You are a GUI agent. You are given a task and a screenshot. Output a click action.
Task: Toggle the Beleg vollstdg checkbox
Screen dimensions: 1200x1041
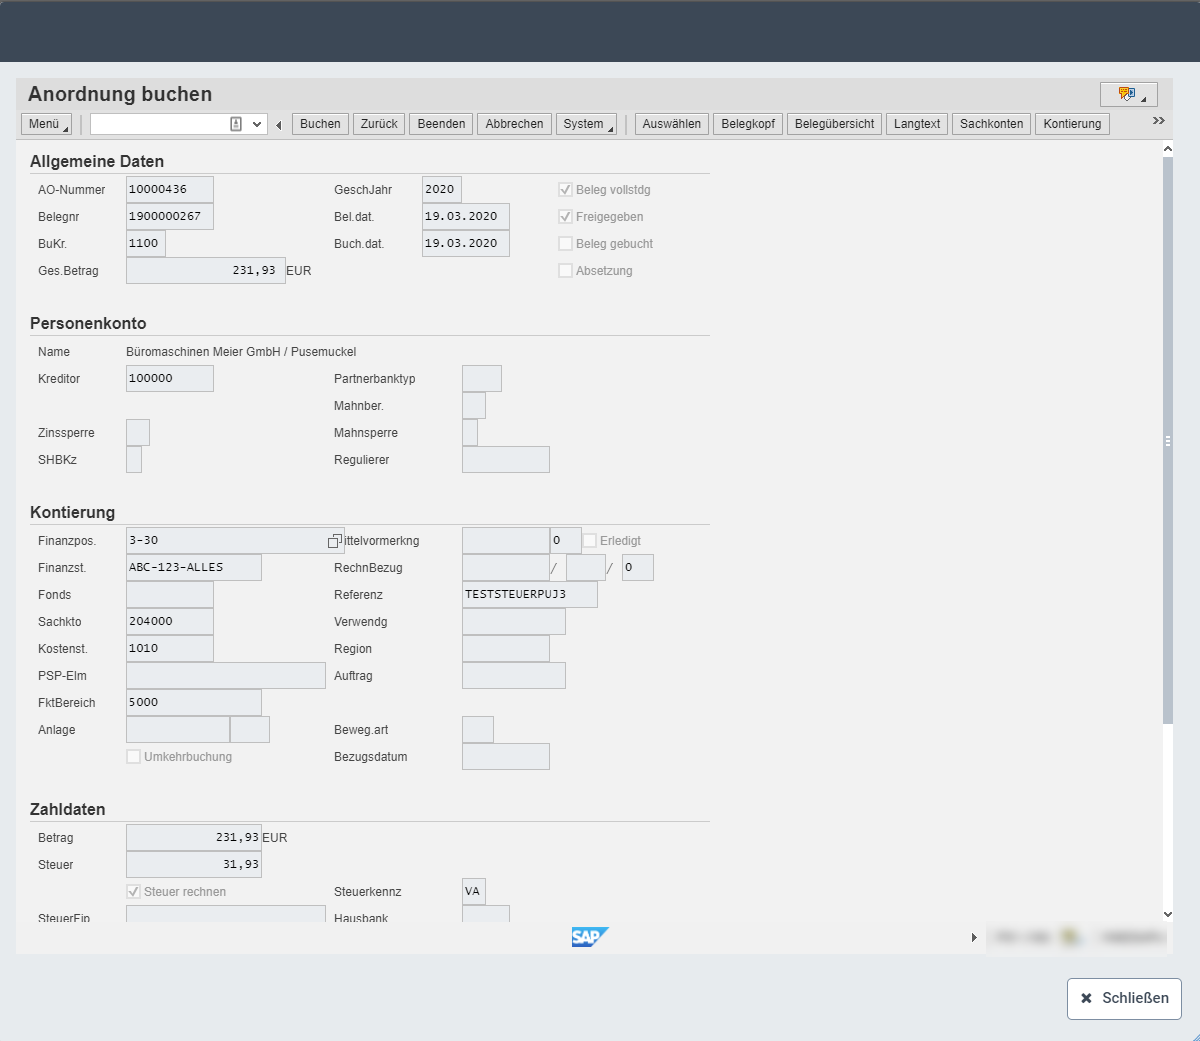[x=566, y=190]
